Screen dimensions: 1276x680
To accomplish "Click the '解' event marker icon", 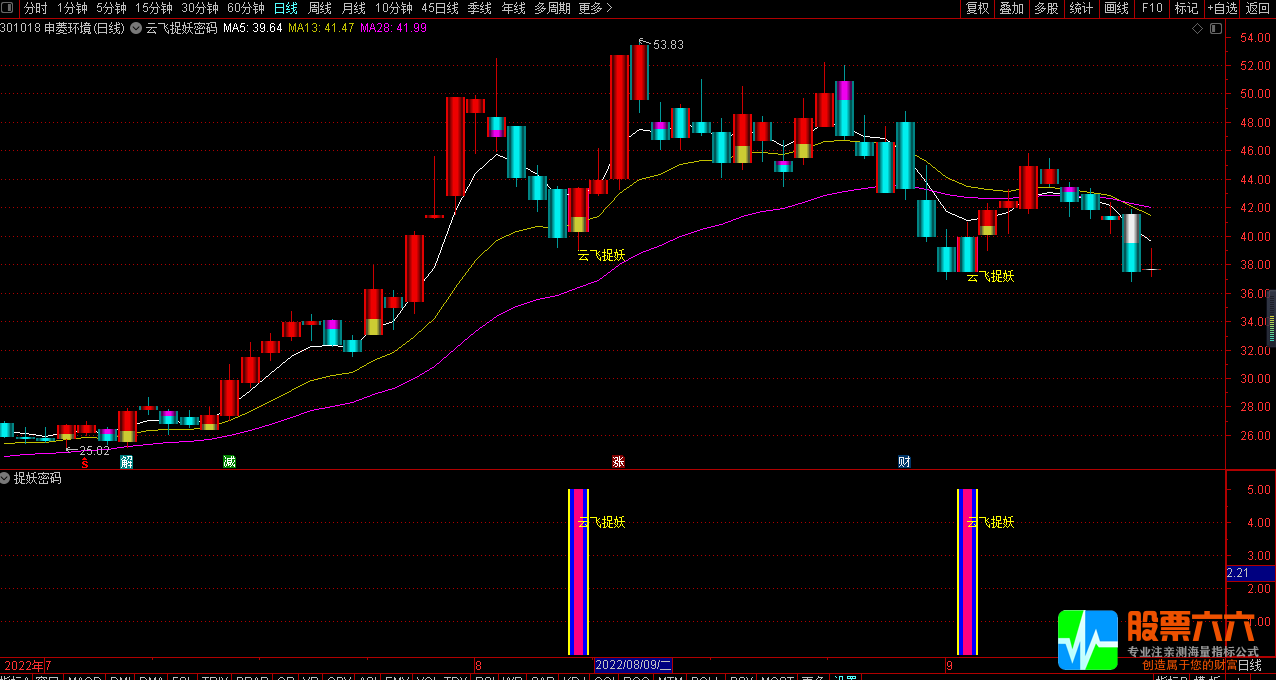I will [x=127, y=462].
